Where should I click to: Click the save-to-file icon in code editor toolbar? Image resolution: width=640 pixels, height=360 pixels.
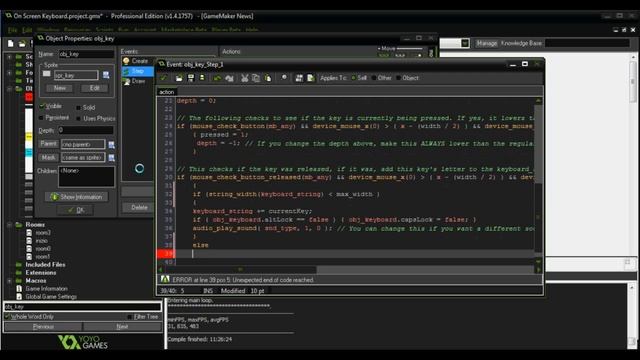pos(191,78)
